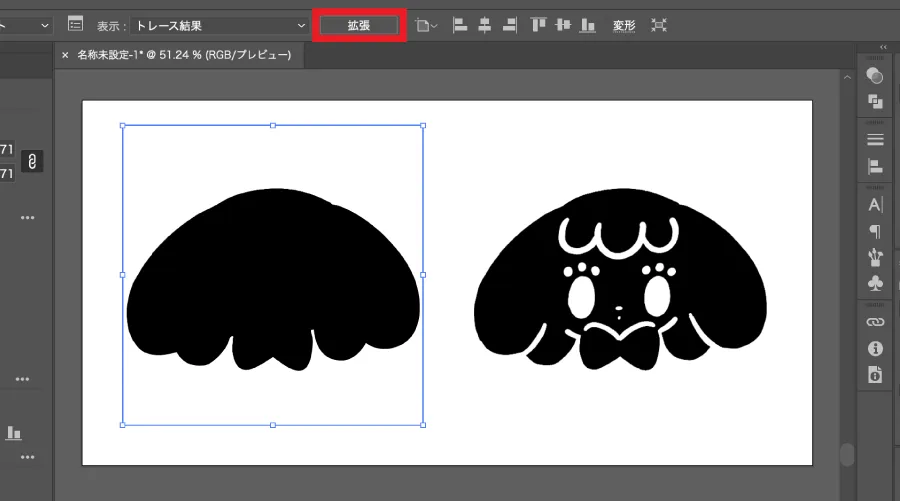Open the Document Info panel icon
This screenshot has width=900, height=501.
tap(875, 374)
